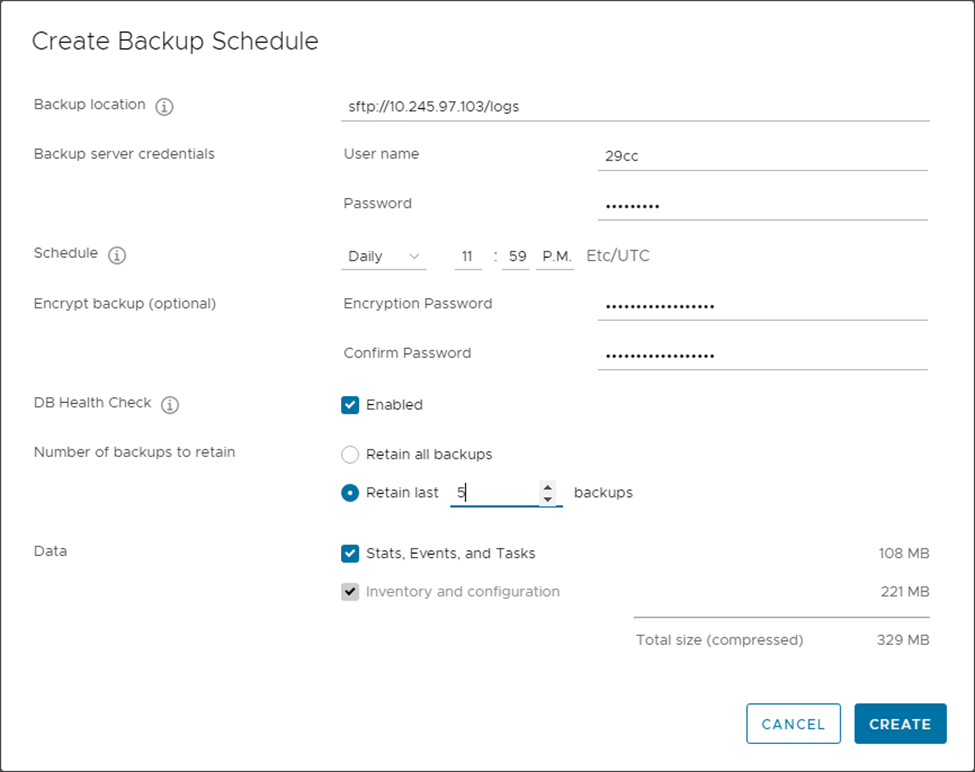Image resolution: width=975 pixels, height=772 pixels.
Task: Click the Etc/UTC timezone text
Action: tap(618, 255)
